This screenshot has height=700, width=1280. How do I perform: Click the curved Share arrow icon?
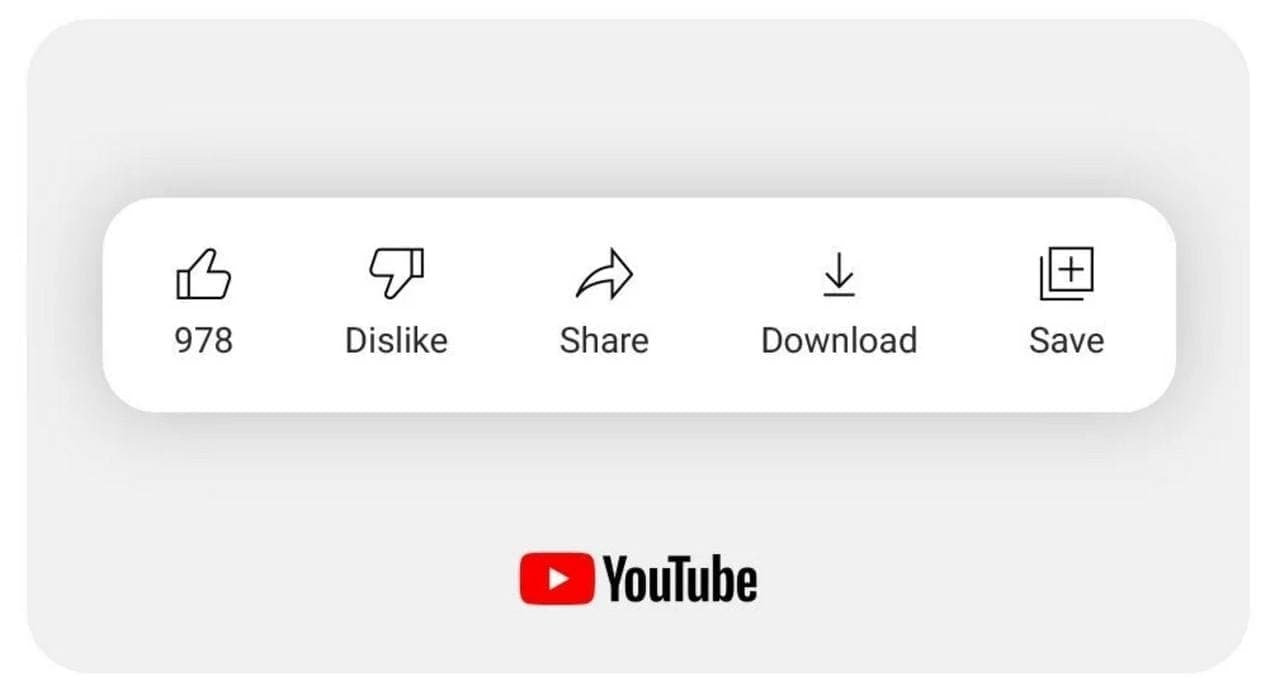tap(604, 275)
